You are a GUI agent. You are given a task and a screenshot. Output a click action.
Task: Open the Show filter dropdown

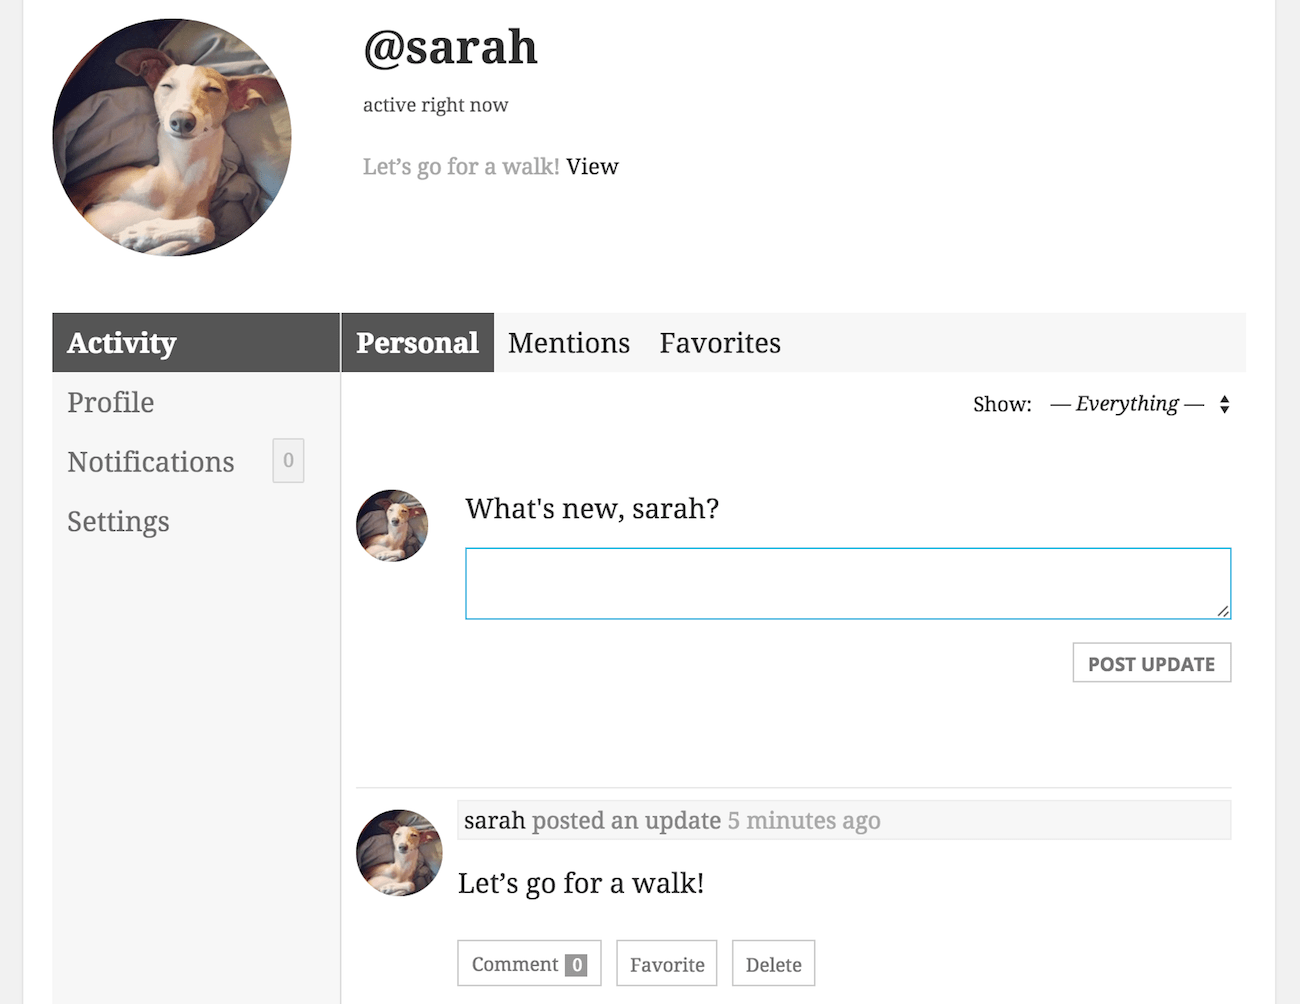click(1127, 404)
